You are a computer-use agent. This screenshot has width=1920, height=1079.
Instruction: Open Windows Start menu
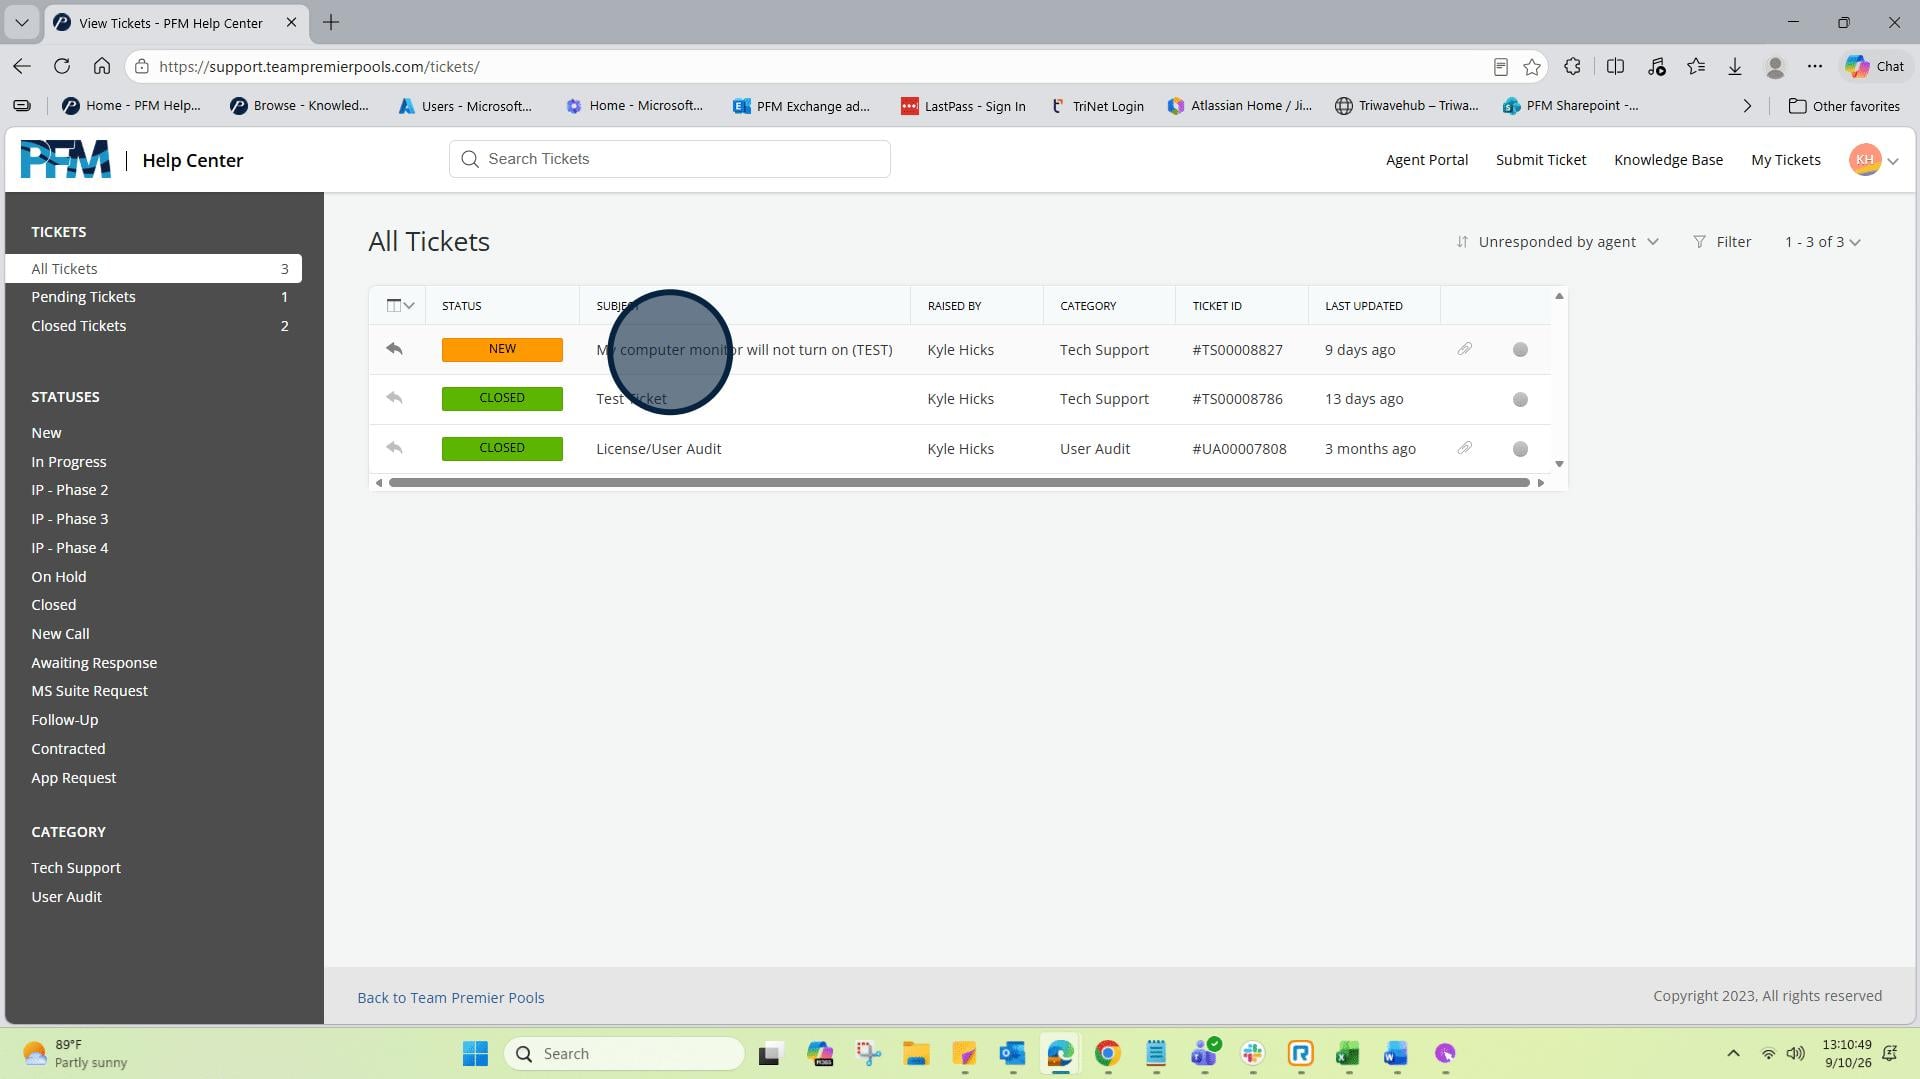(x=476, y=1053)
